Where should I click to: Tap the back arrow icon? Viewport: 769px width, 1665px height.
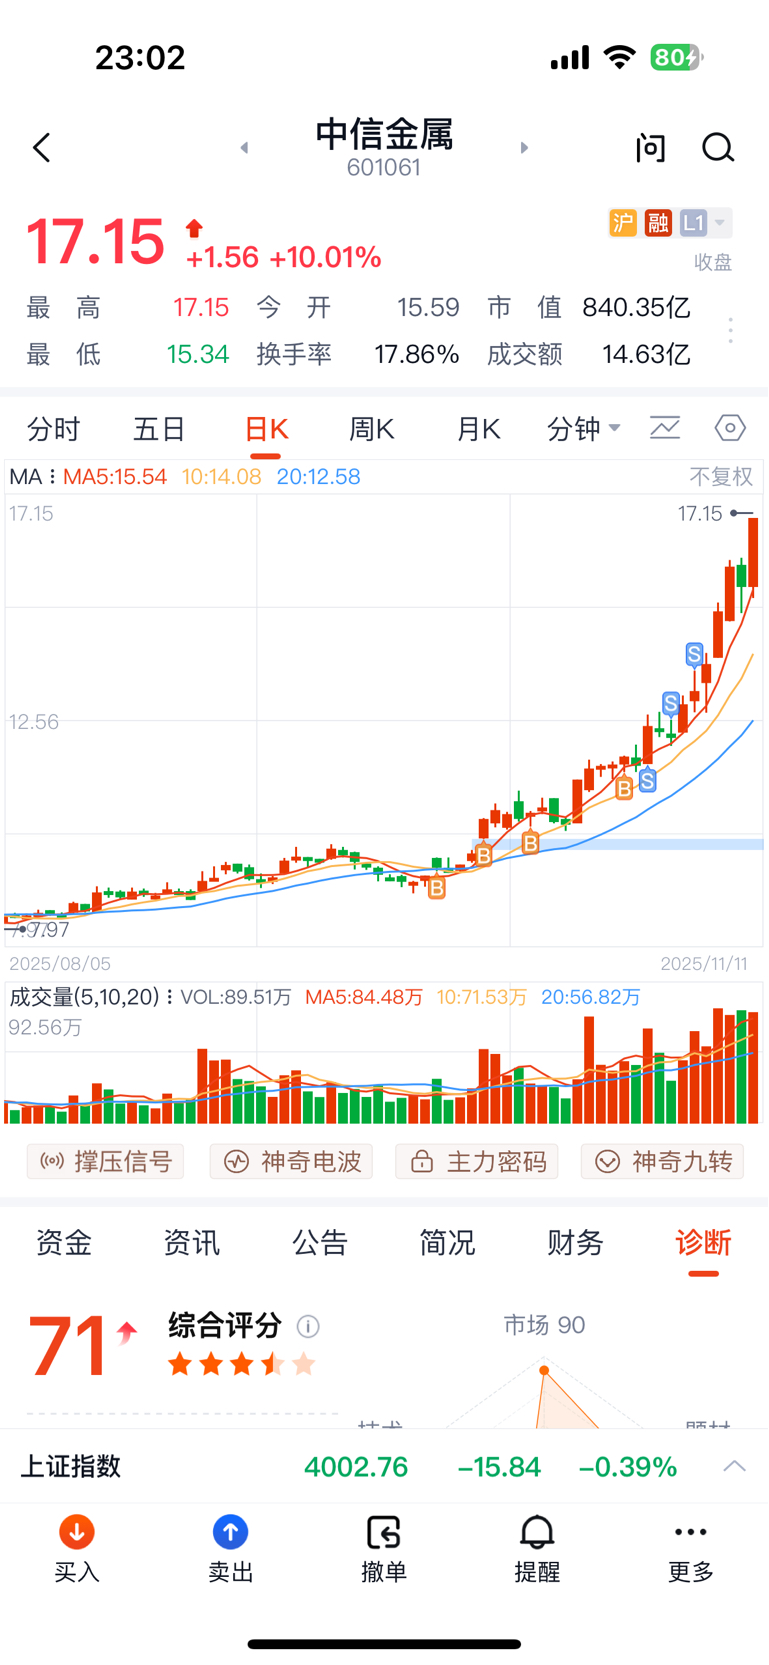[41, 148]
